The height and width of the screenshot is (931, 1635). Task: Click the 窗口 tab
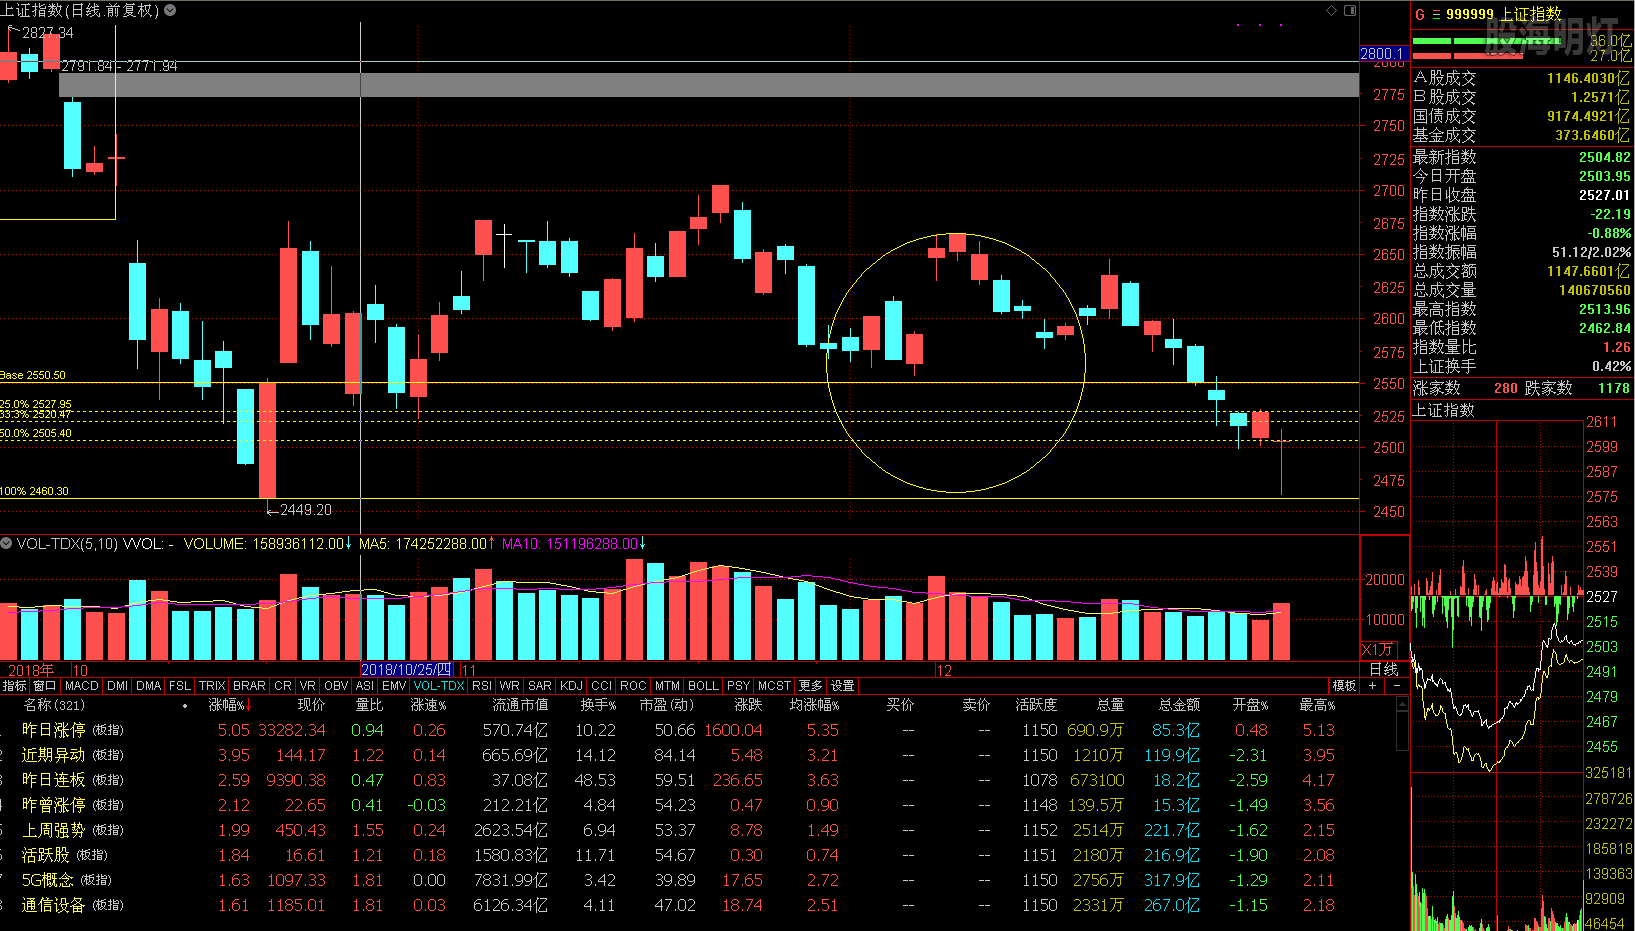coord(45,686)
